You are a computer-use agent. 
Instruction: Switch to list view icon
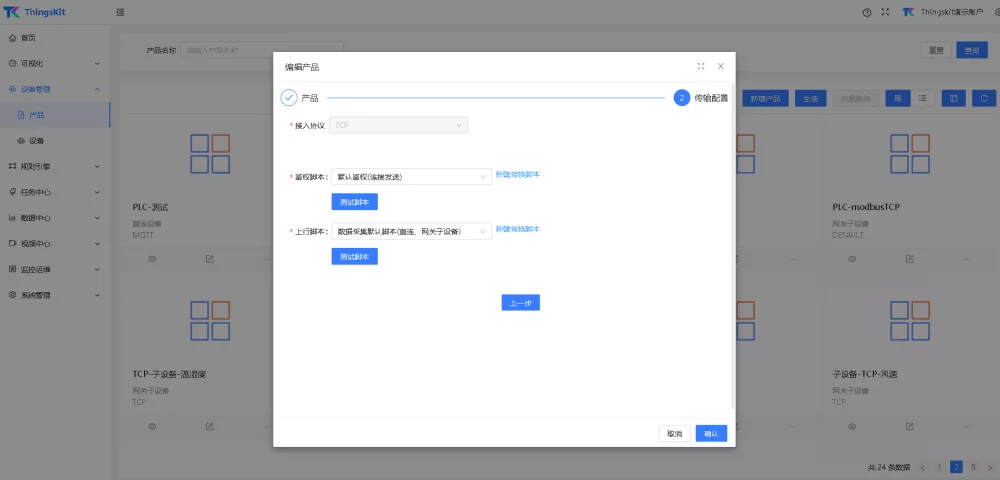pyautogui.click(x=921, y=98)
